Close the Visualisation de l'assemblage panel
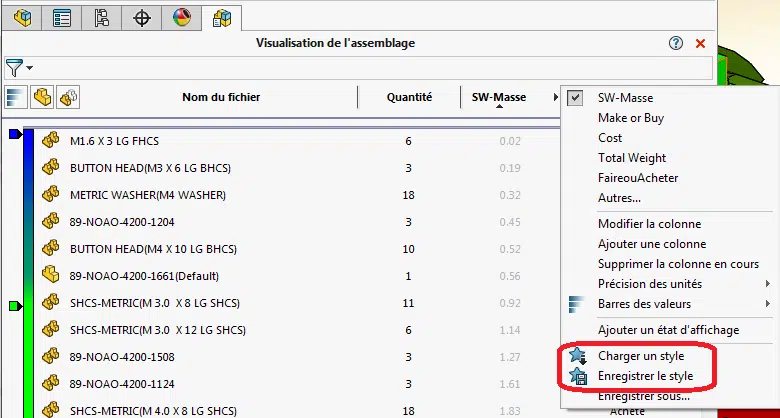 (x=700, y=44)
